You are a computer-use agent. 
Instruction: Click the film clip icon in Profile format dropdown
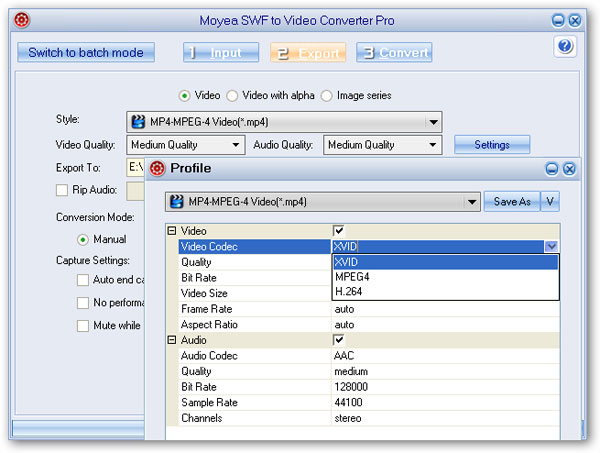point(176,201)
